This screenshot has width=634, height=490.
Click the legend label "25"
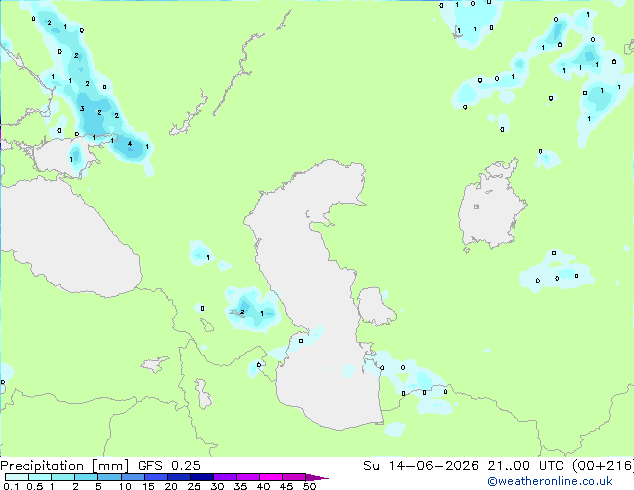pyautogui.click(x=194, y=486)
